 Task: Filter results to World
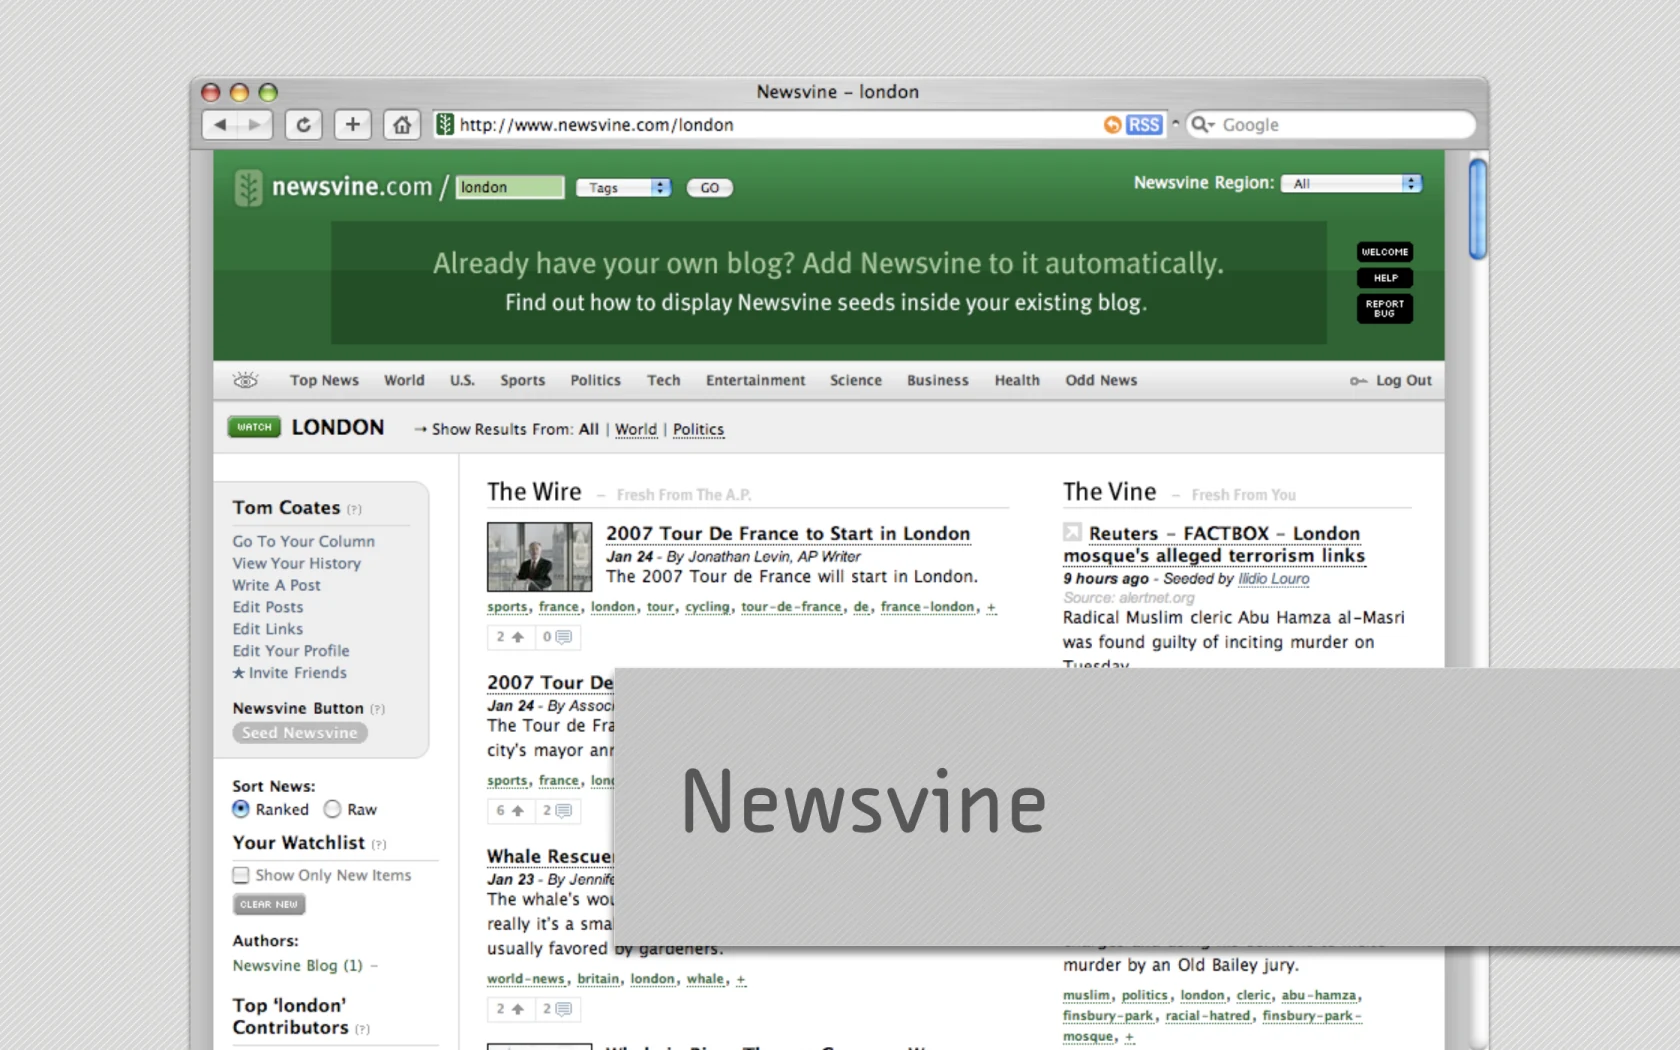(x=636, y=429)
